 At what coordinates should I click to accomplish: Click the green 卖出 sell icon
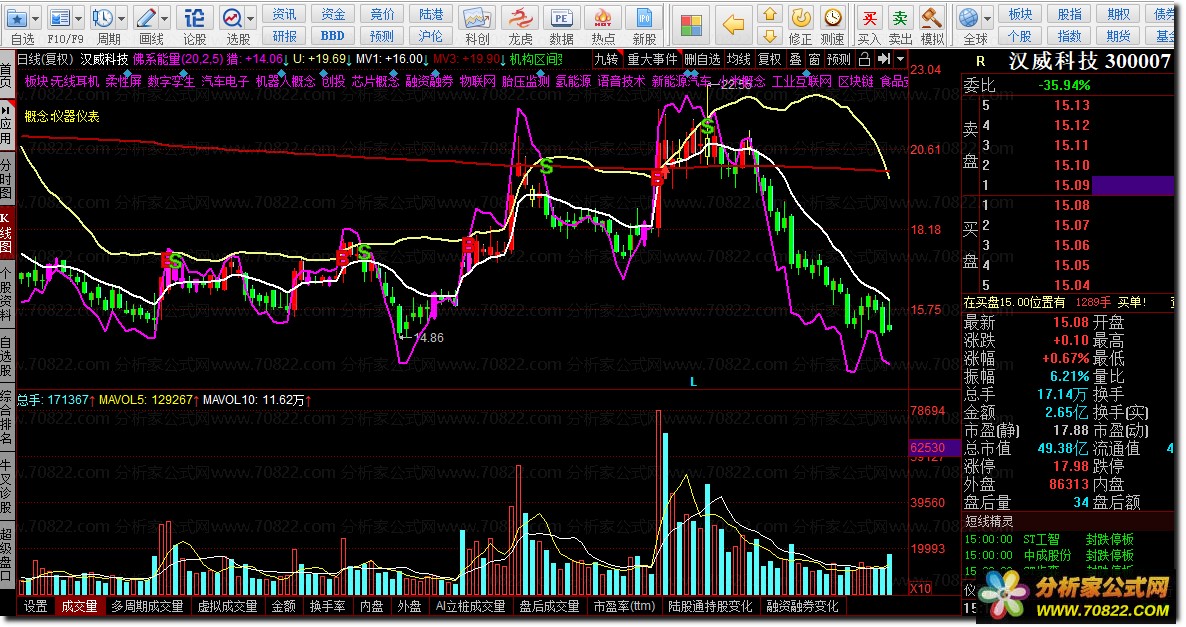click(x=900, y=18)
